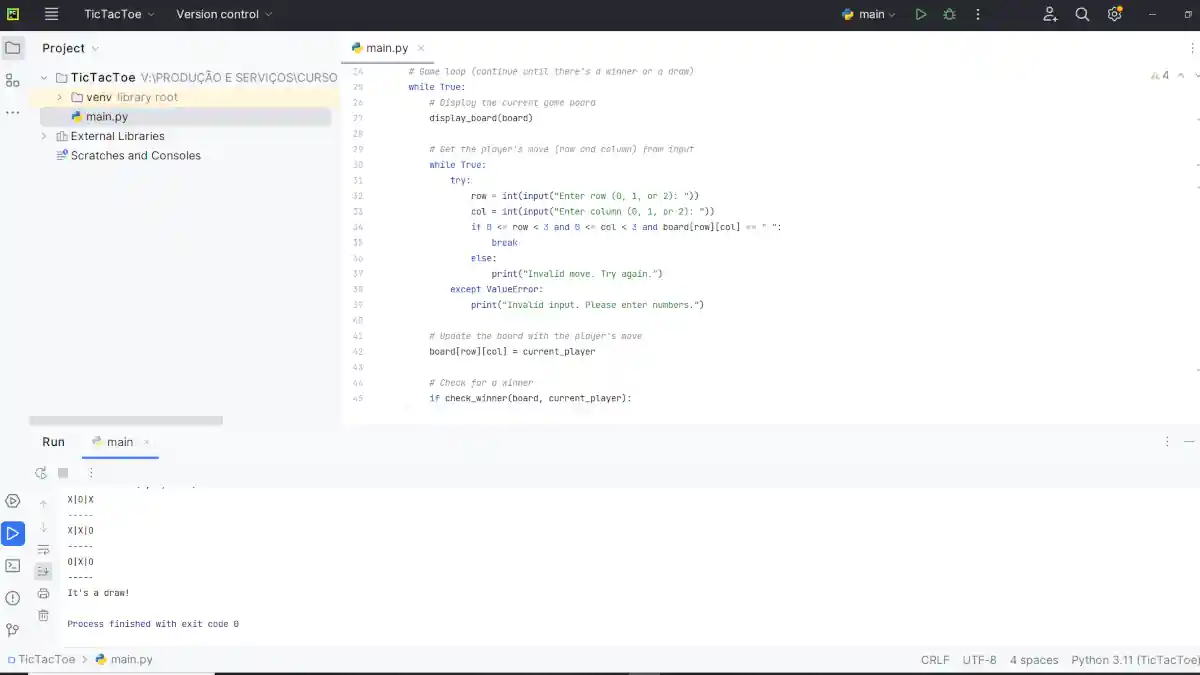1200x675 pixels.
Task: Hide the Run tool window
Action: point(1189,441)
